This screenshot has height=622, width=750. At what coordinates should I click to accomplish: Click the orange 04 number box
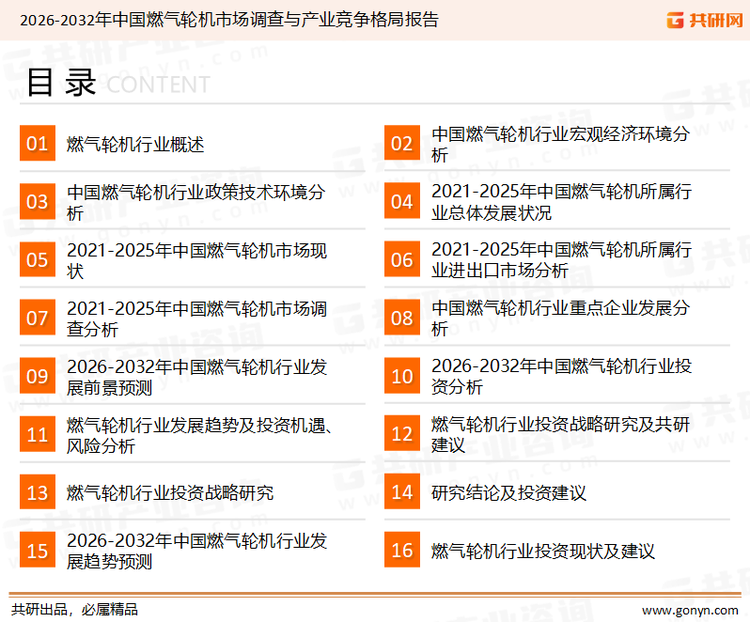(402, 201)
